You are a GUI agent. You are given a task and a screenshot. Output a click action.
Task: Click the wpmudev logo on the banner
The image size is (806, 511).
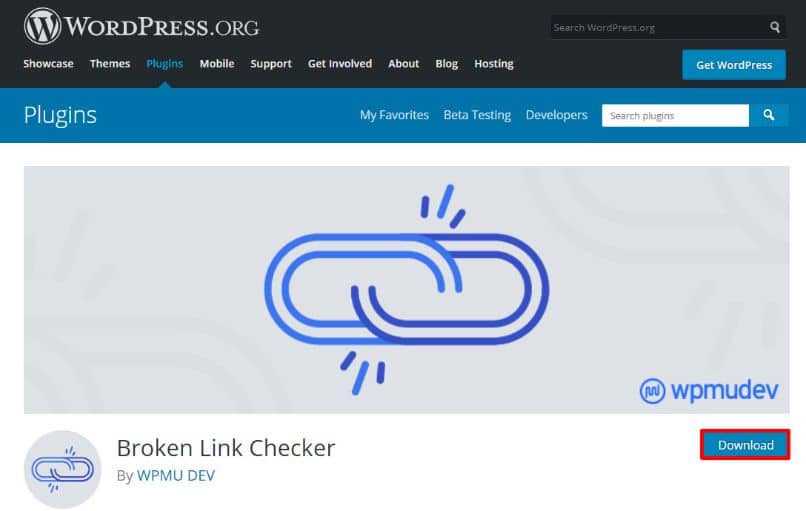pos(709,391)
